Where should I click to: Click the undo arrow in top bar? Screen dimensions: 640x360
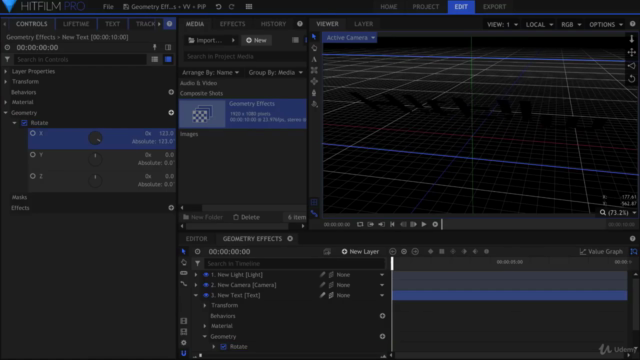[218, 7]
